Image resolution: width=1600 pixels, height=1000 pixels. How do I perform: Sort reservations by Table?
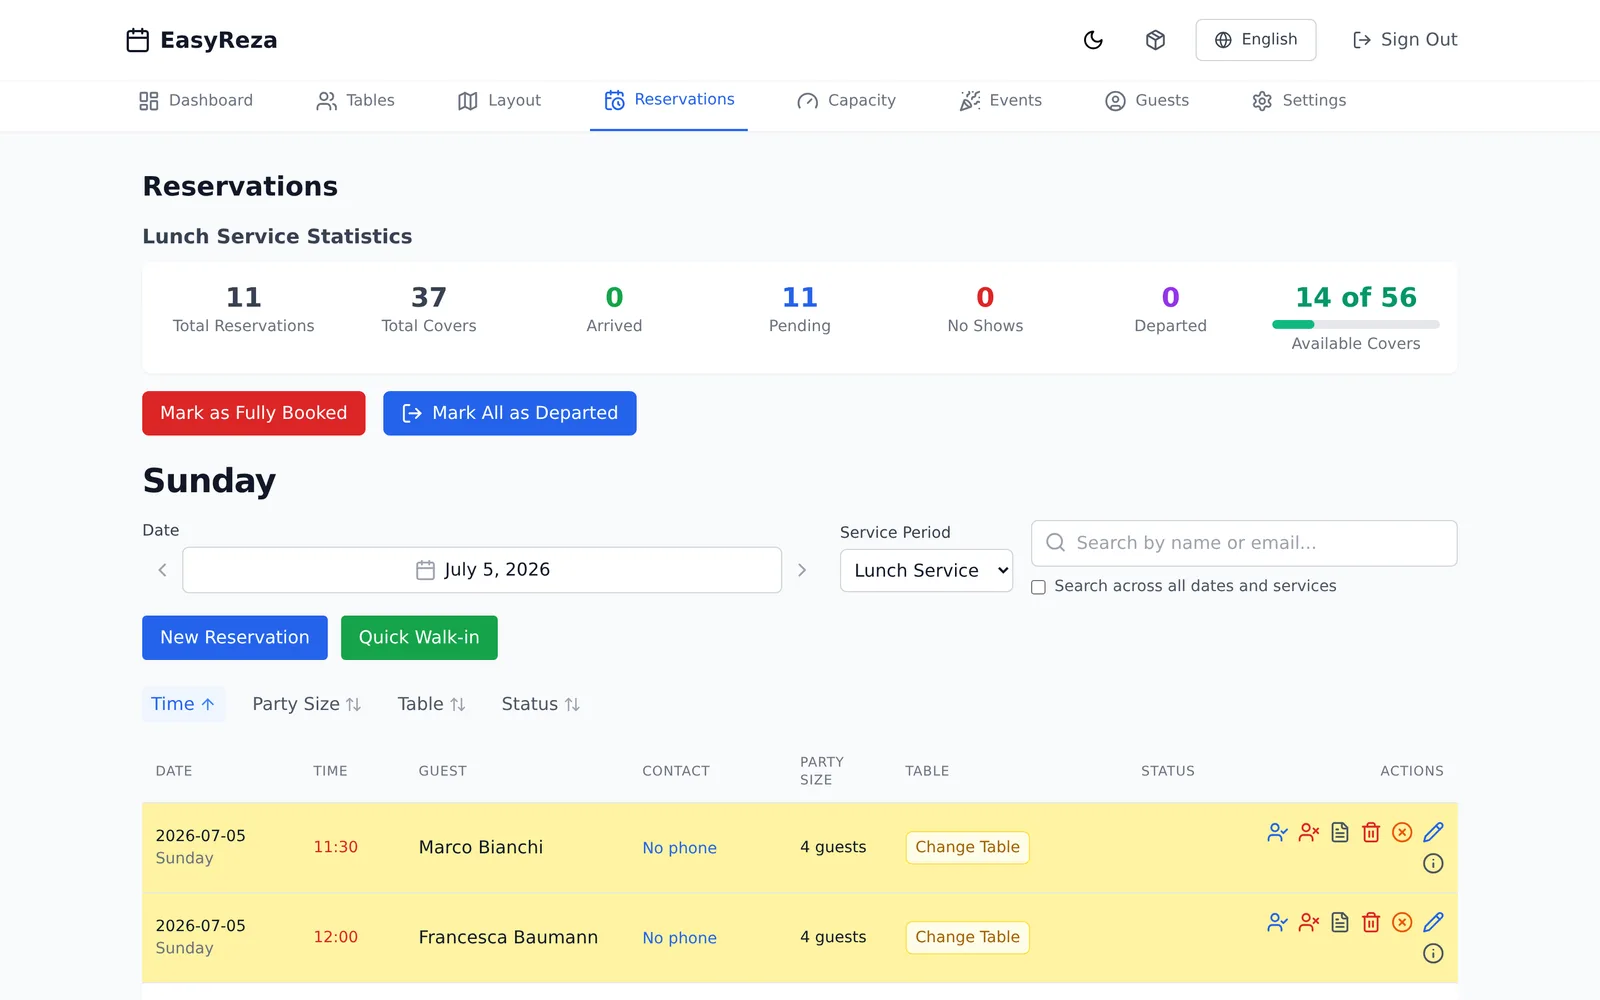coord(431,704)
